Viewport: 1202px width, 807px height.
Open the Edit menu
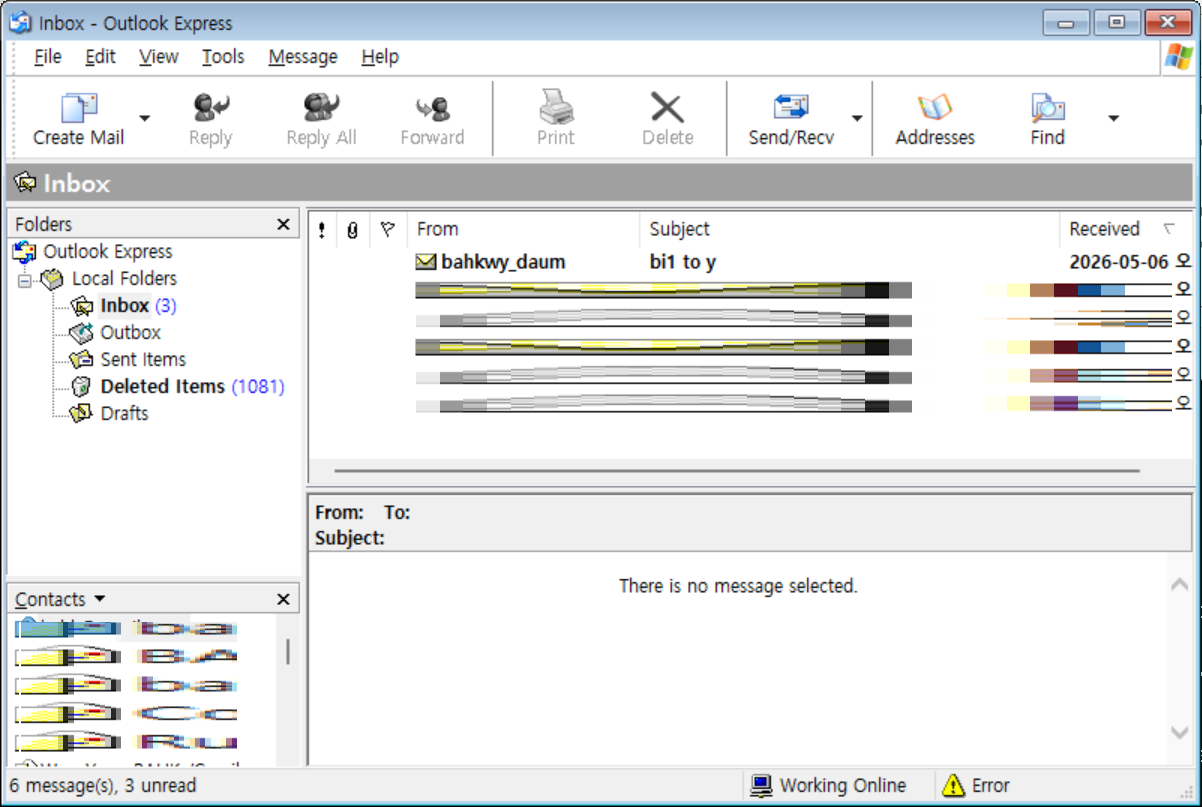pyautogui.click(x=100, y=57)
